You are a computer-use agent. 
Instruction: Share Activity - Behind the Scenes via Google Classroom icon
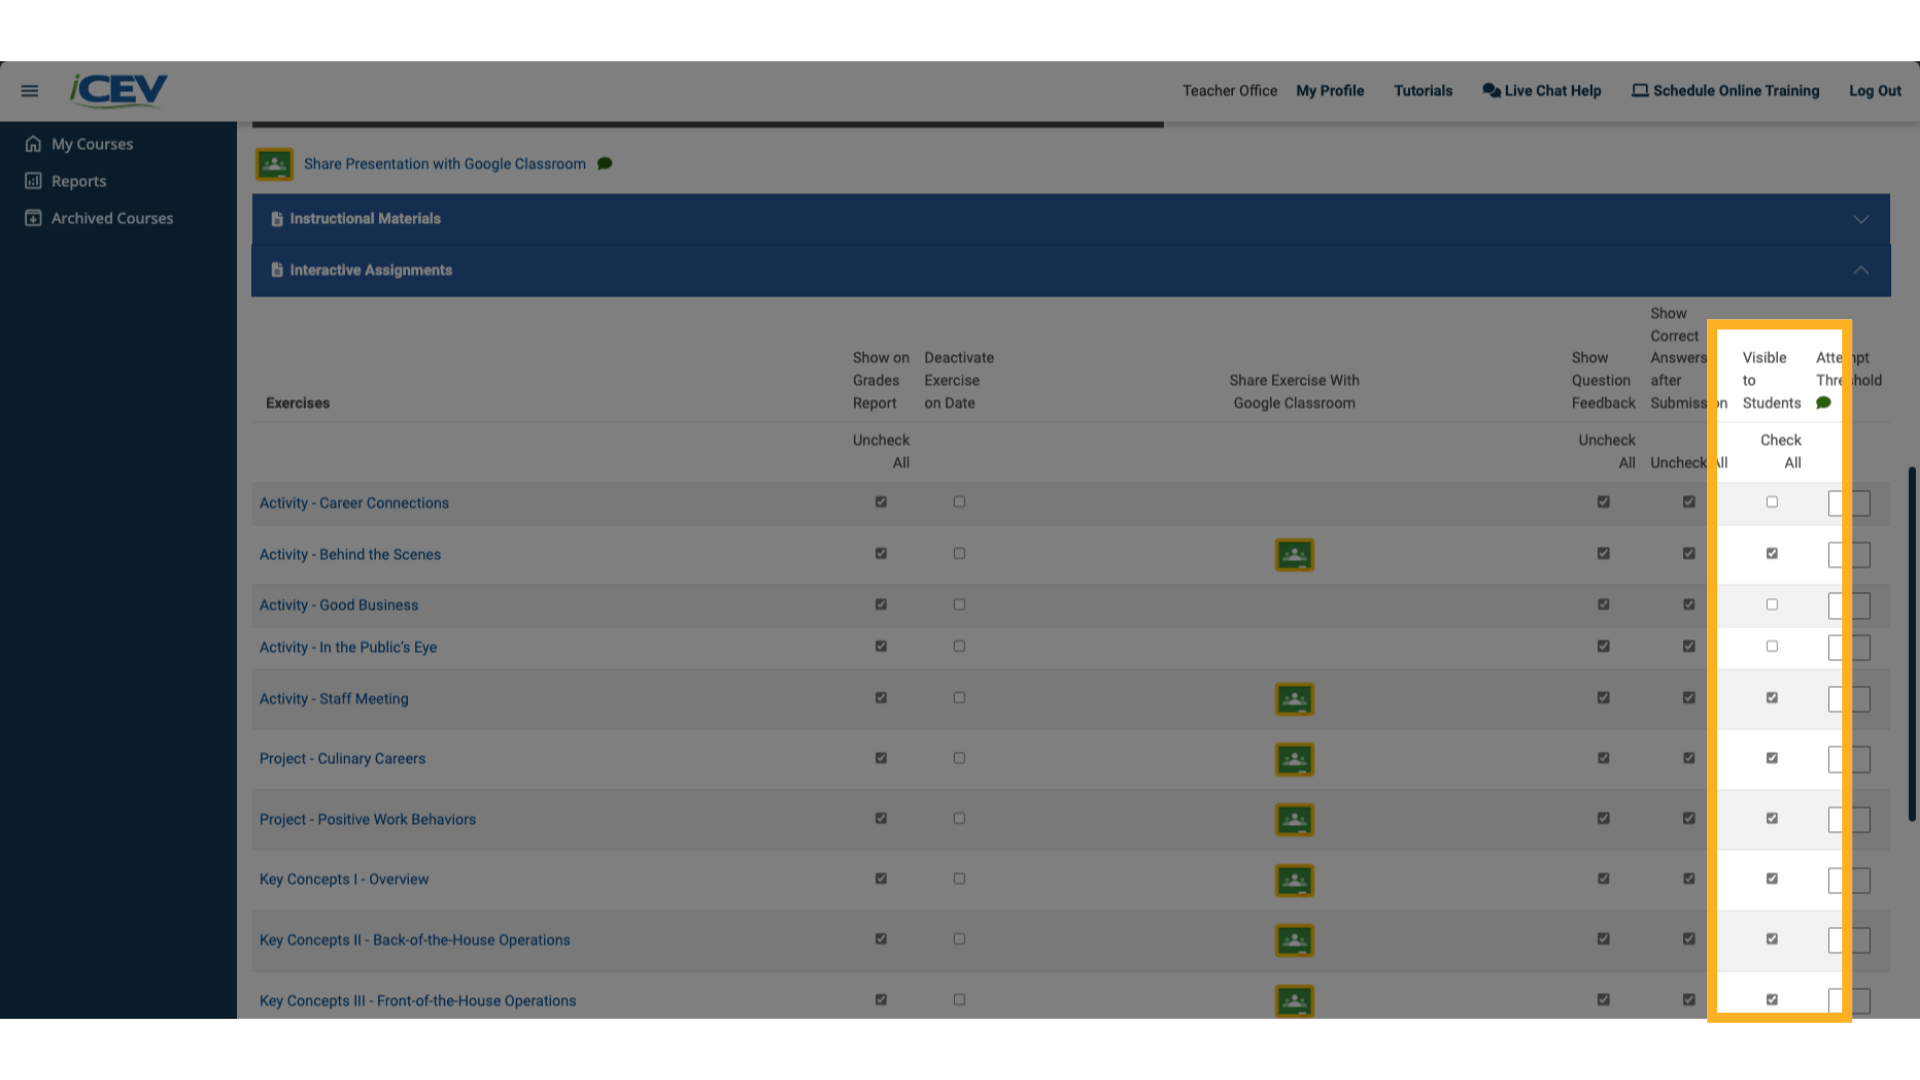(1294, 554)
